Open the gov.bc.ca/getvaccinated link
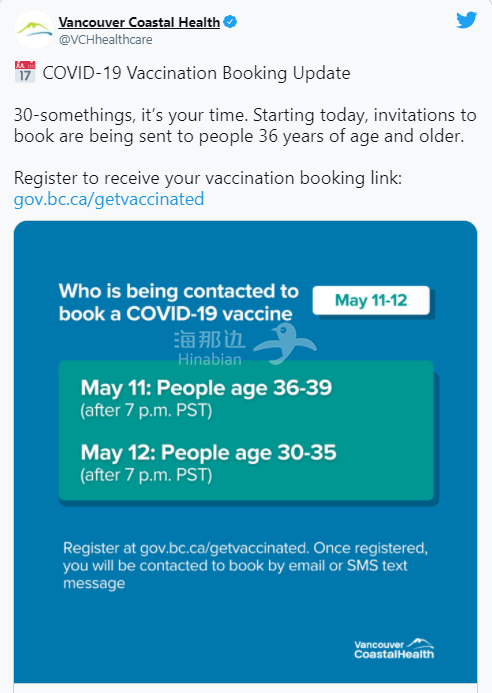 109,199
